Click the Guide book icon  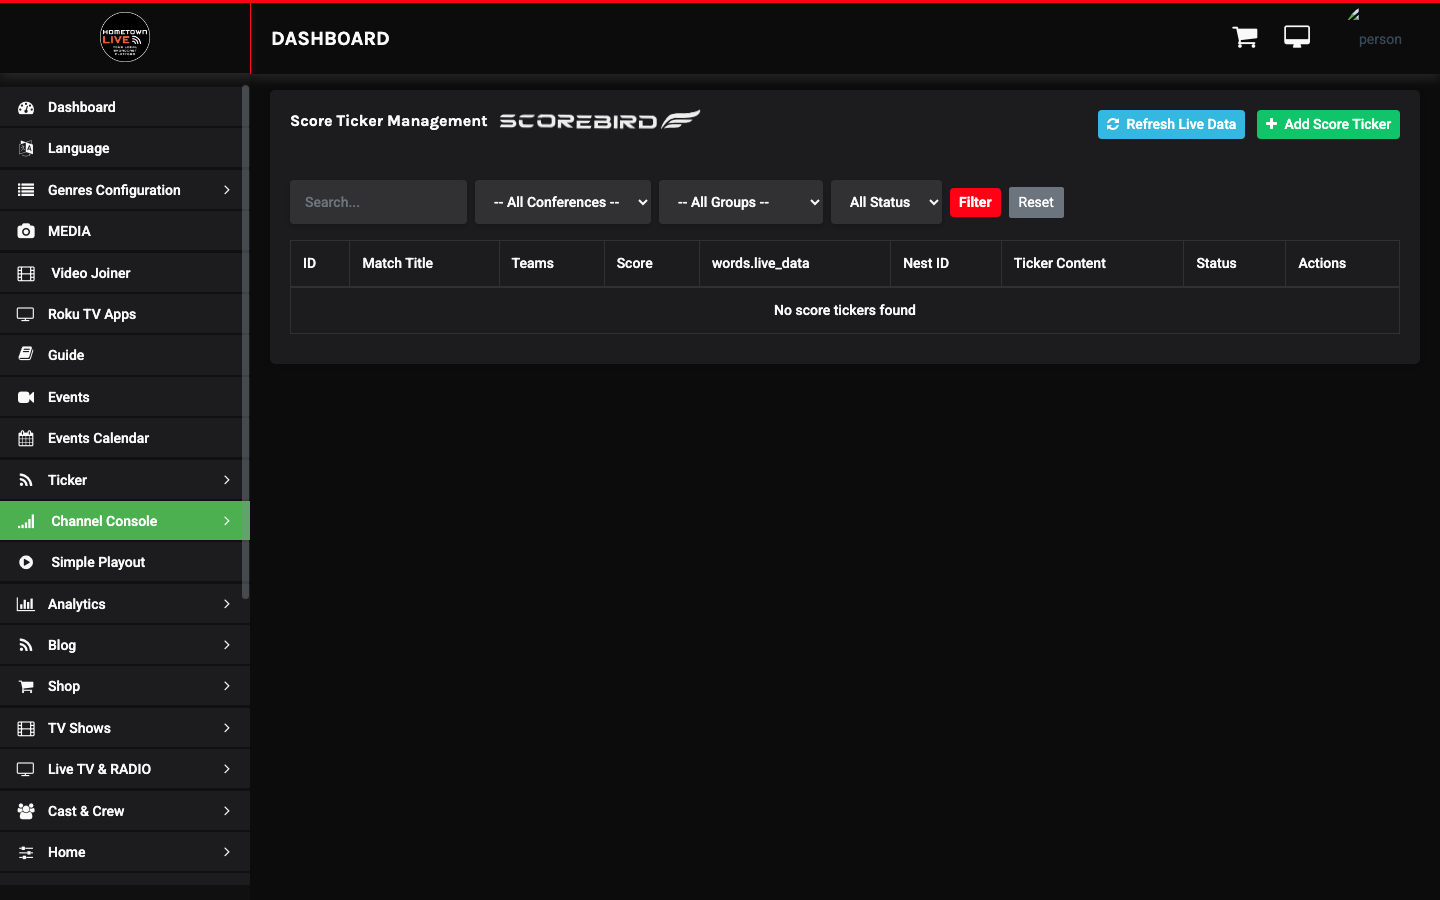[26, 355]
